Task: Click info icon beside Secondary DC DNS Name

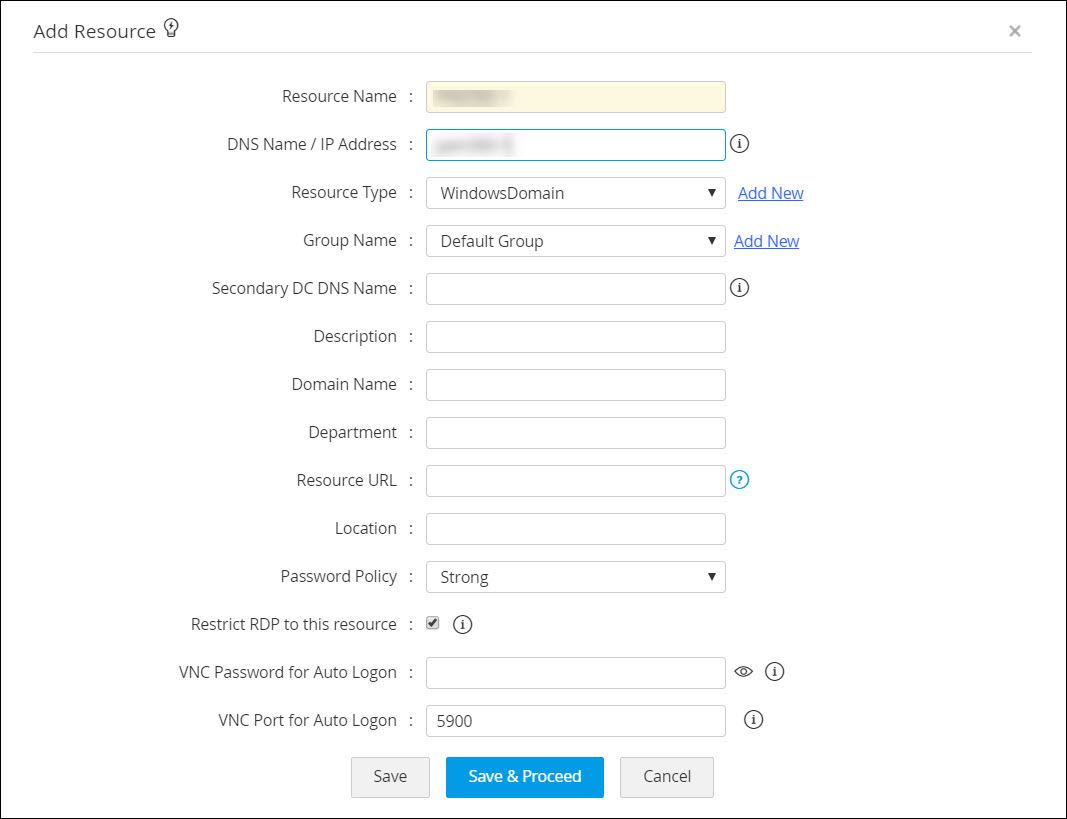Action: pos(739,288)
